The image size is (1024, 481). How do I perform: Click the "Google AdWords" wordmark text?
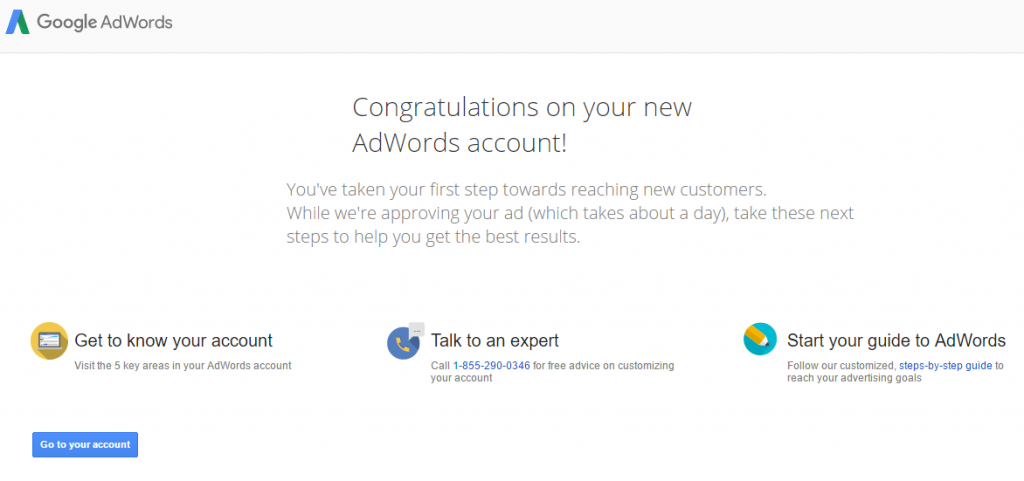coord(104,22)
